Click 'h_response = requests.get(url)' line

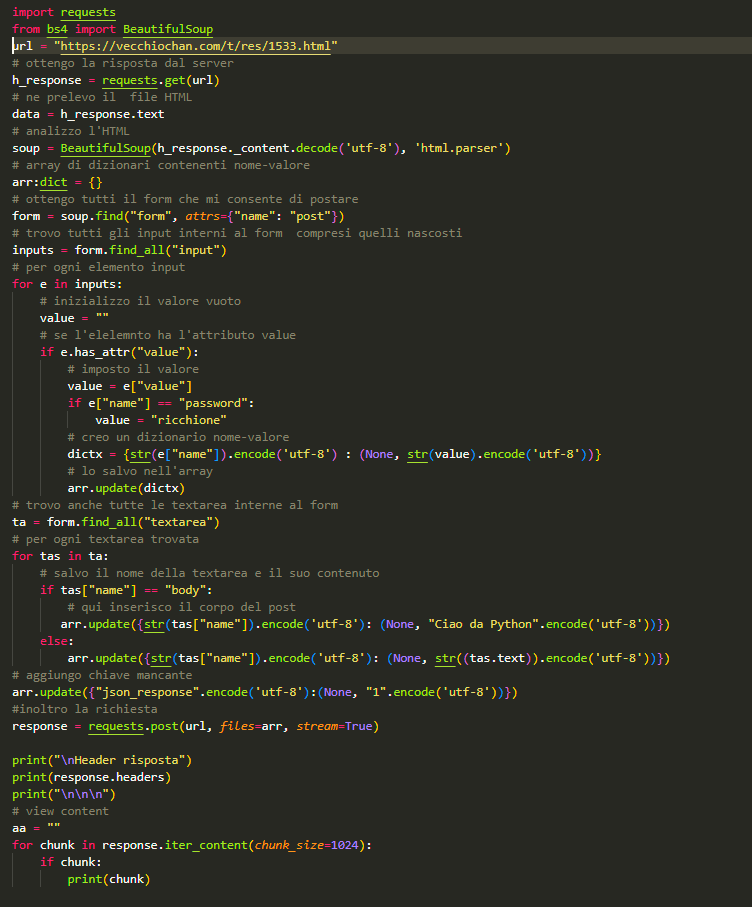(116, 80)
